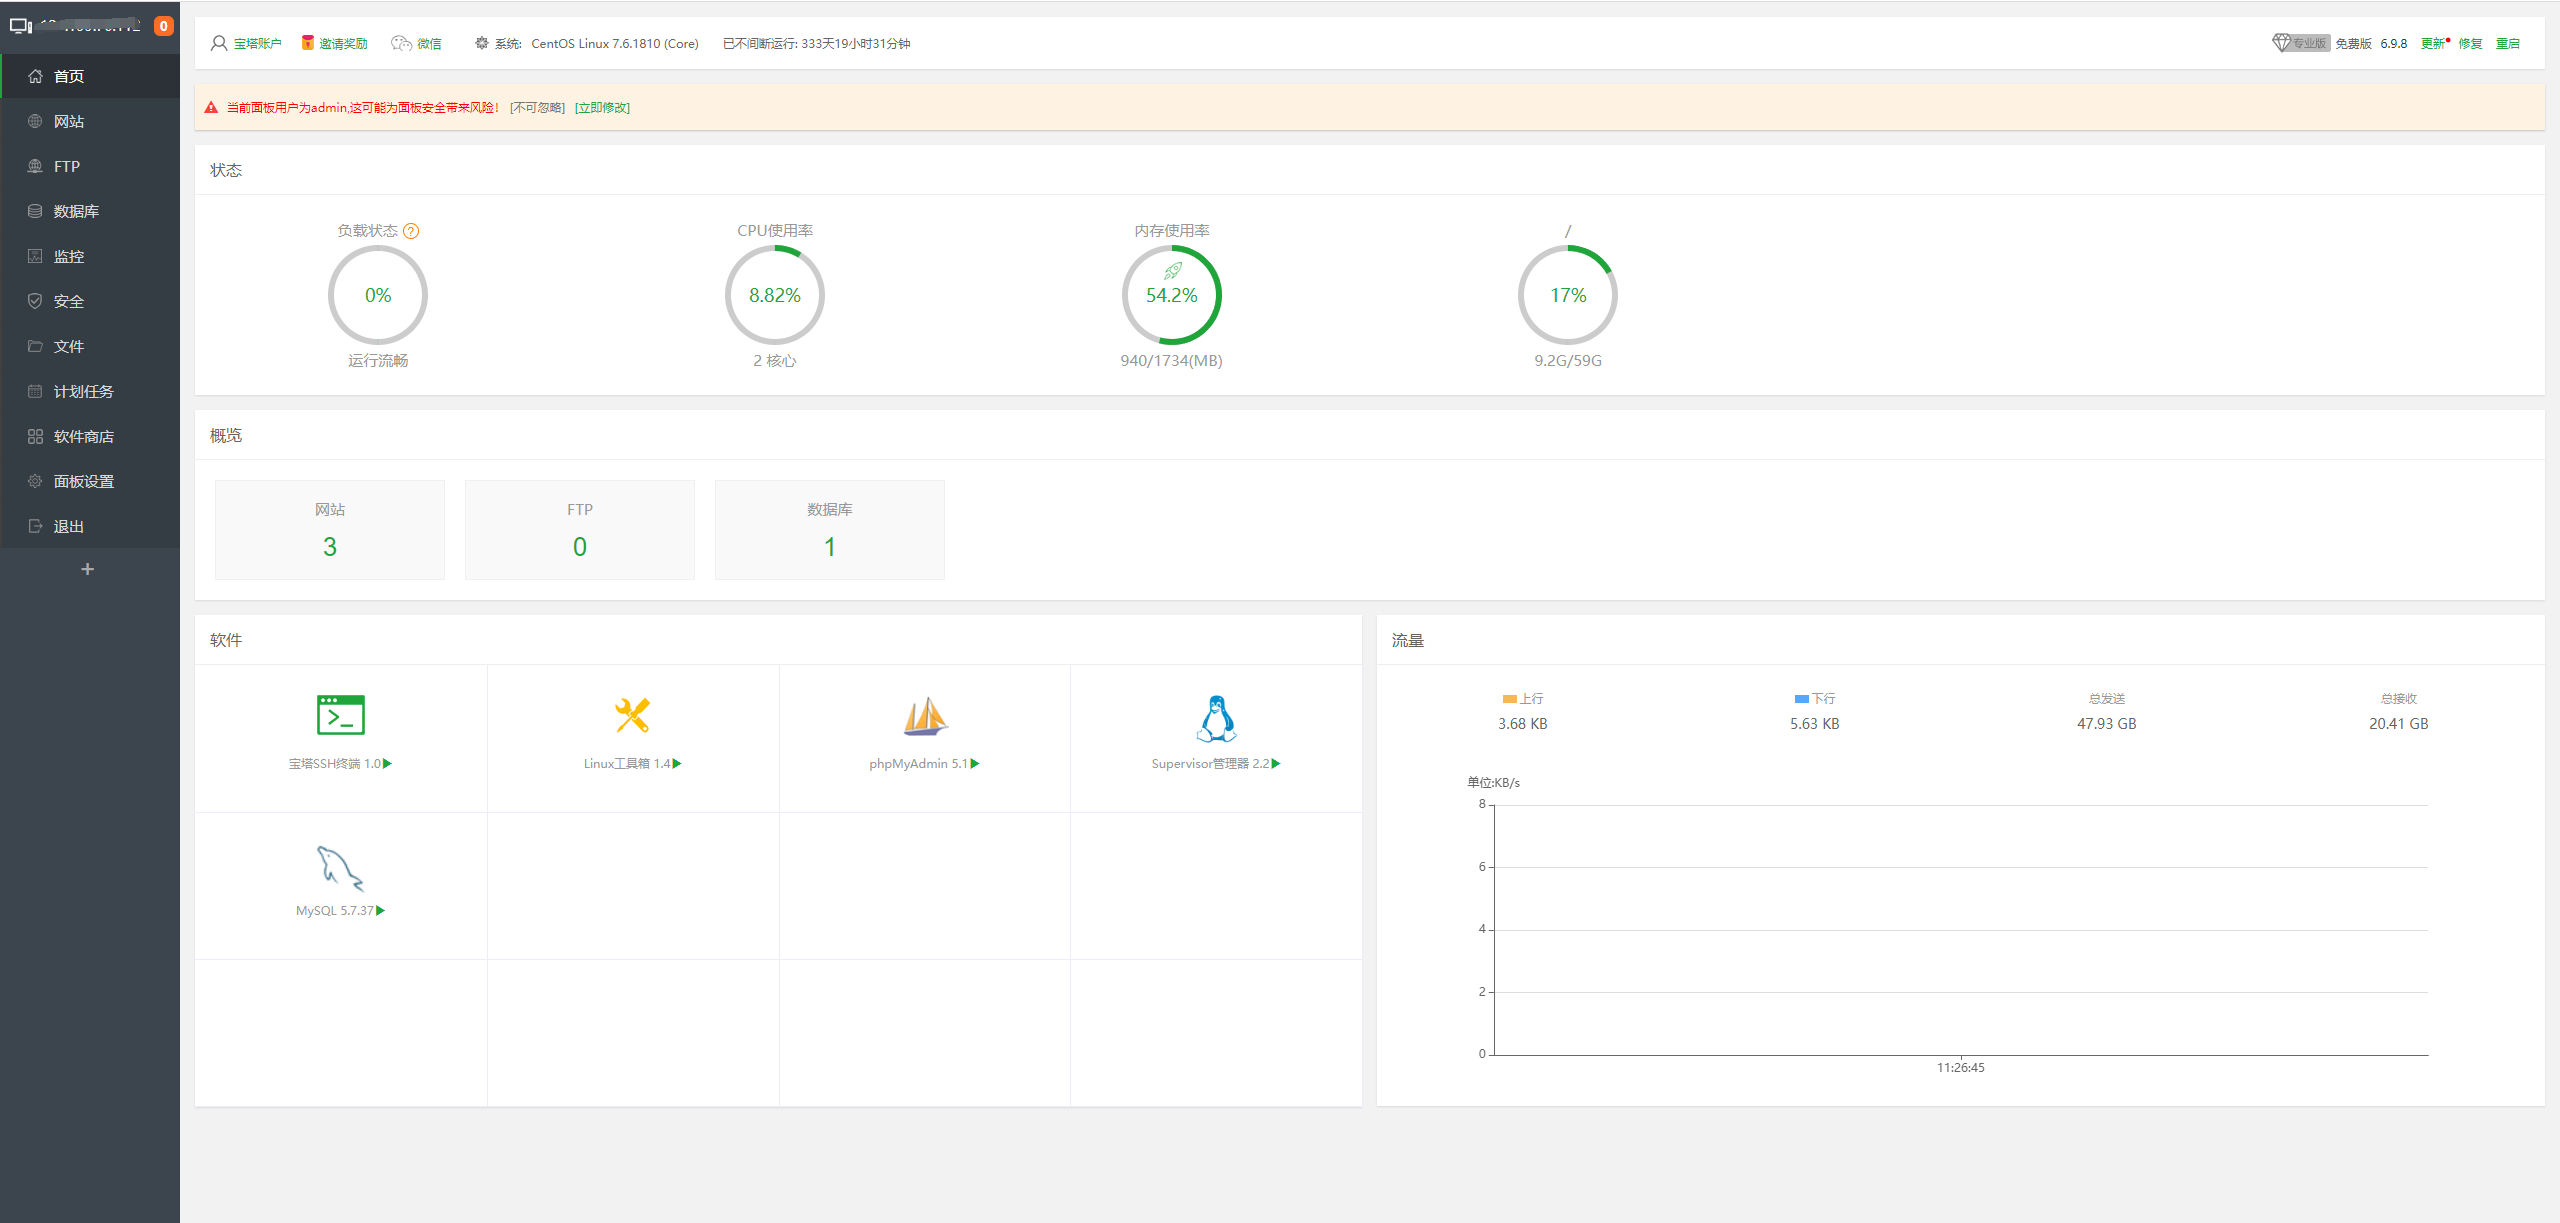Open 面板设置 panel settings
This screenshot has height=1223, width=2560.
coord(90,481)
